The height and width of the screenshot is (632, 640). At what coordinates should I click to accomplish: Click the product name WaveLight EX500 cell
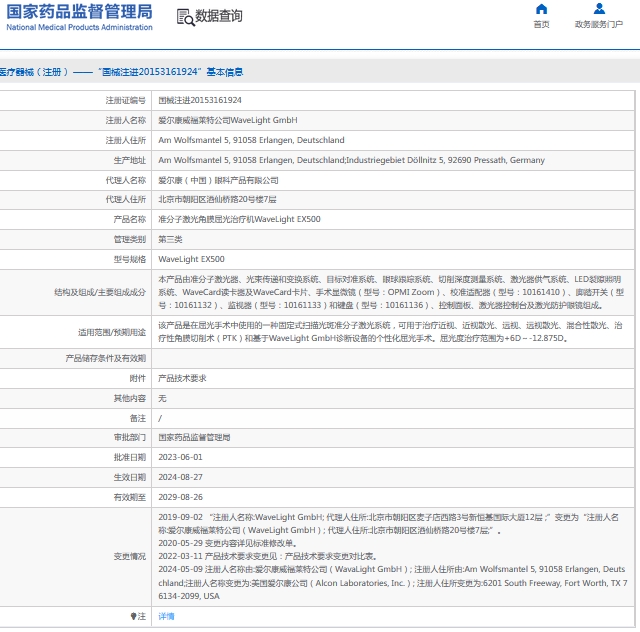point(239,219)
